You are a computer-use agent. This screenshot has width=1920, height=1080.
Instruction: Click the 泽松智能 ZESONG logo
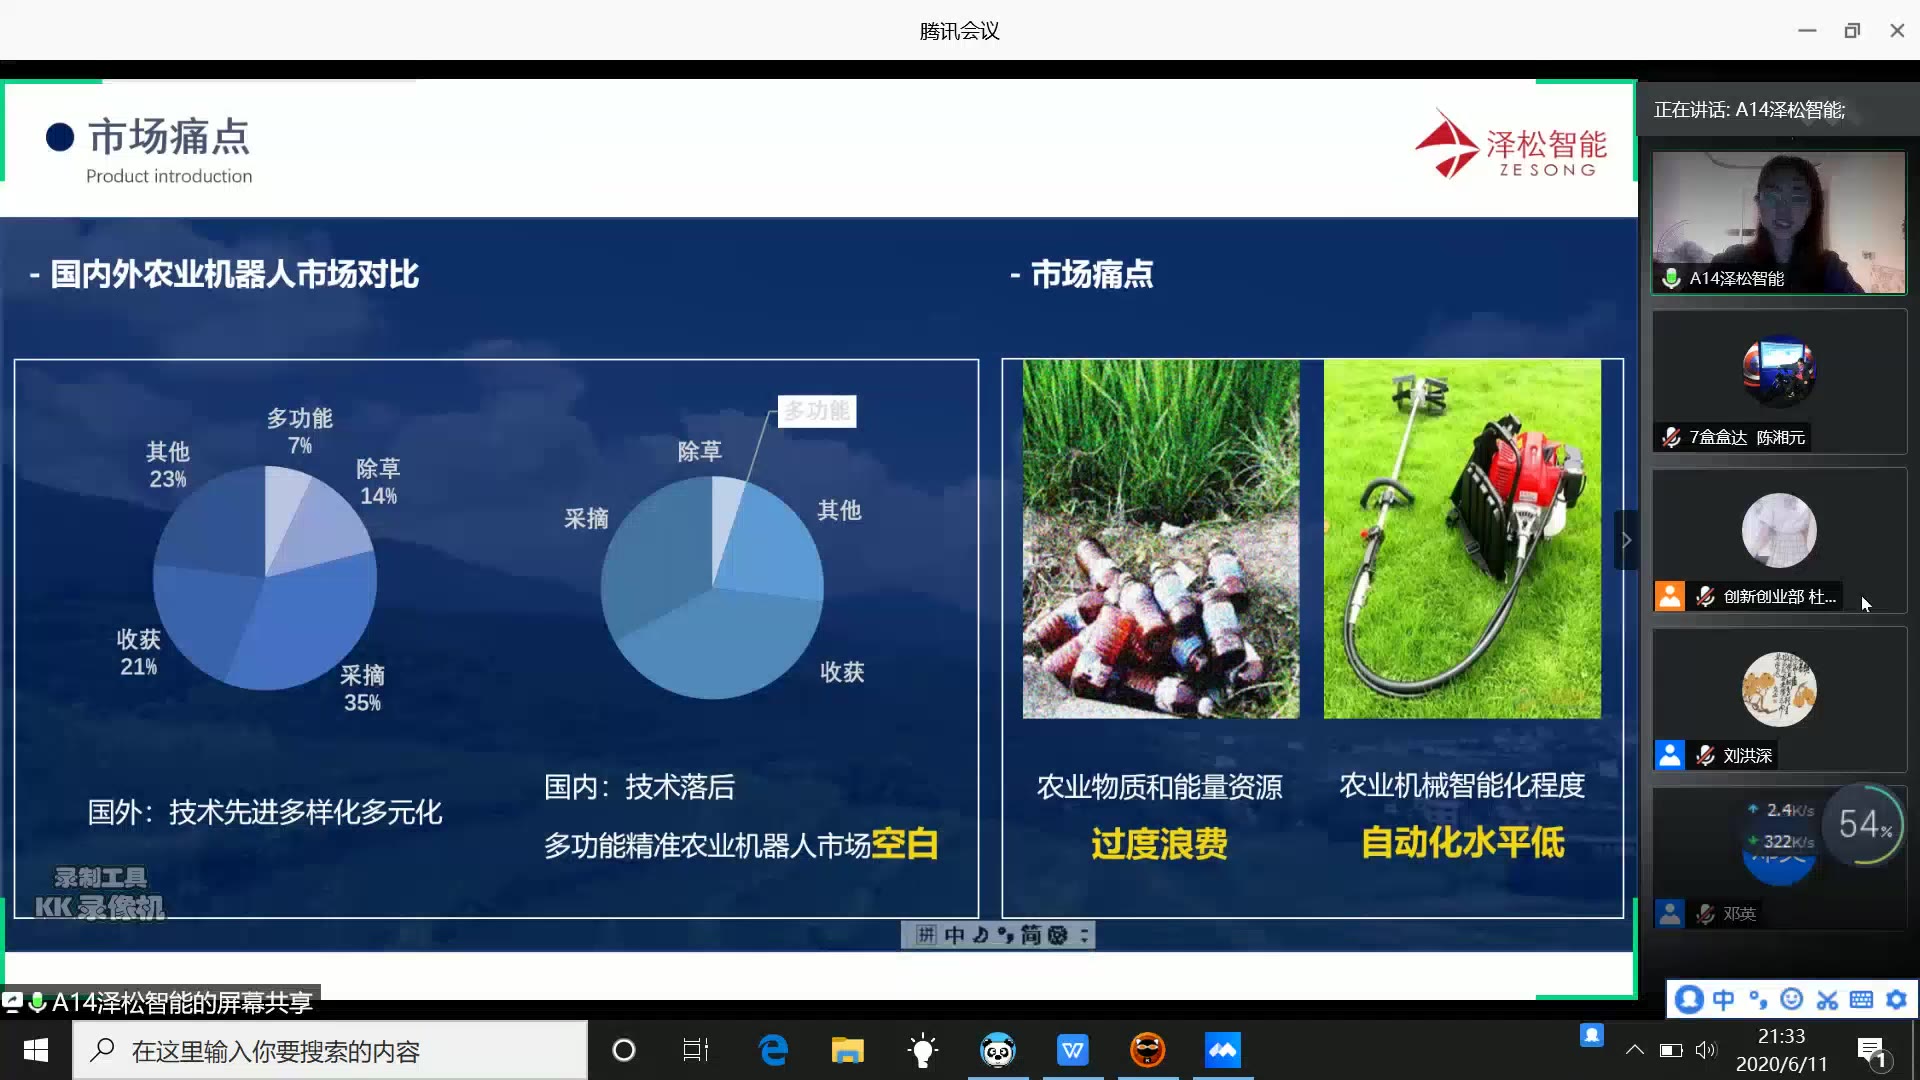coord(1511,145)
